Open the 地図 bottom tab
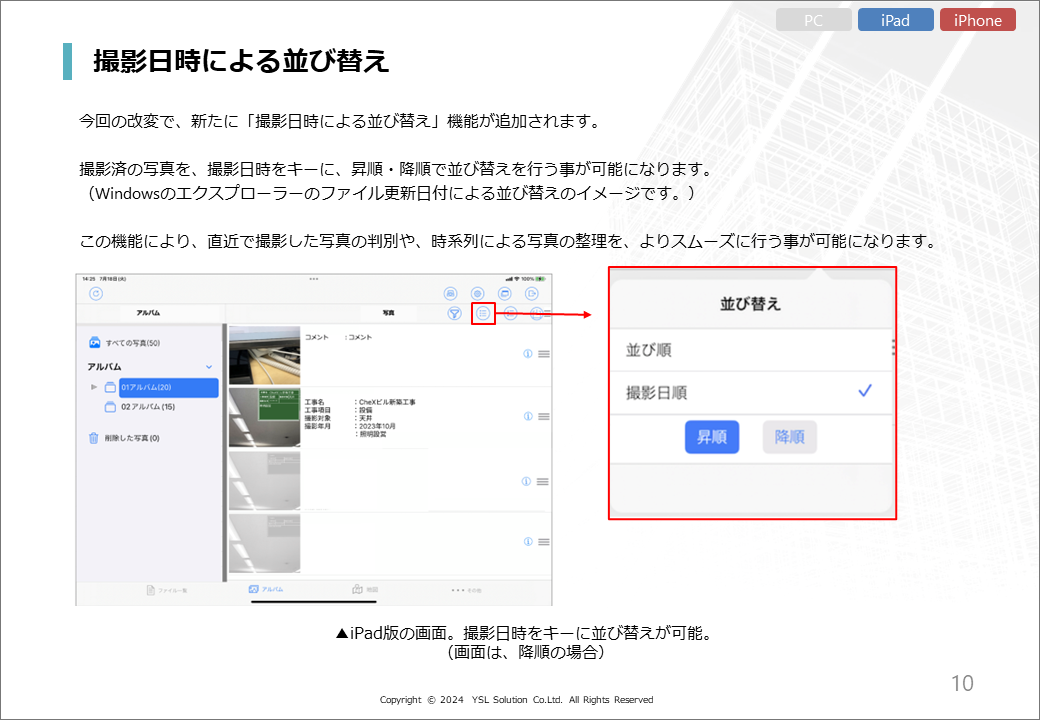The width and height of the screenshot is (1040, 720). pyautogui.click(x=365, y=590)
